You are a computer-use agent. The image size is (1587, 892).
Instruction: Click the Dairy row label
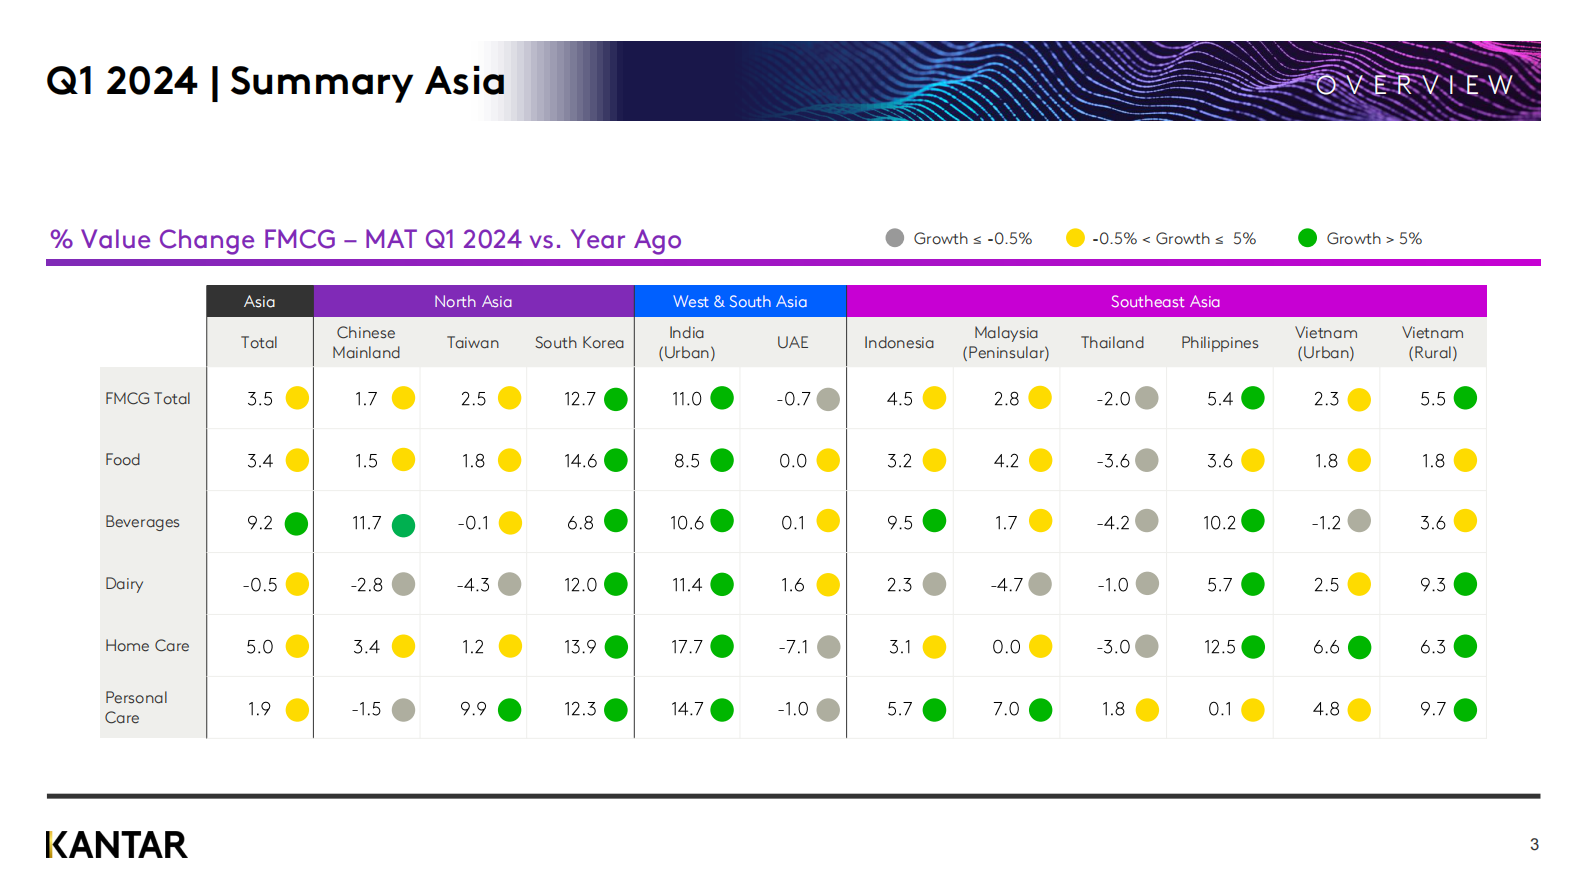coord(124,584)
